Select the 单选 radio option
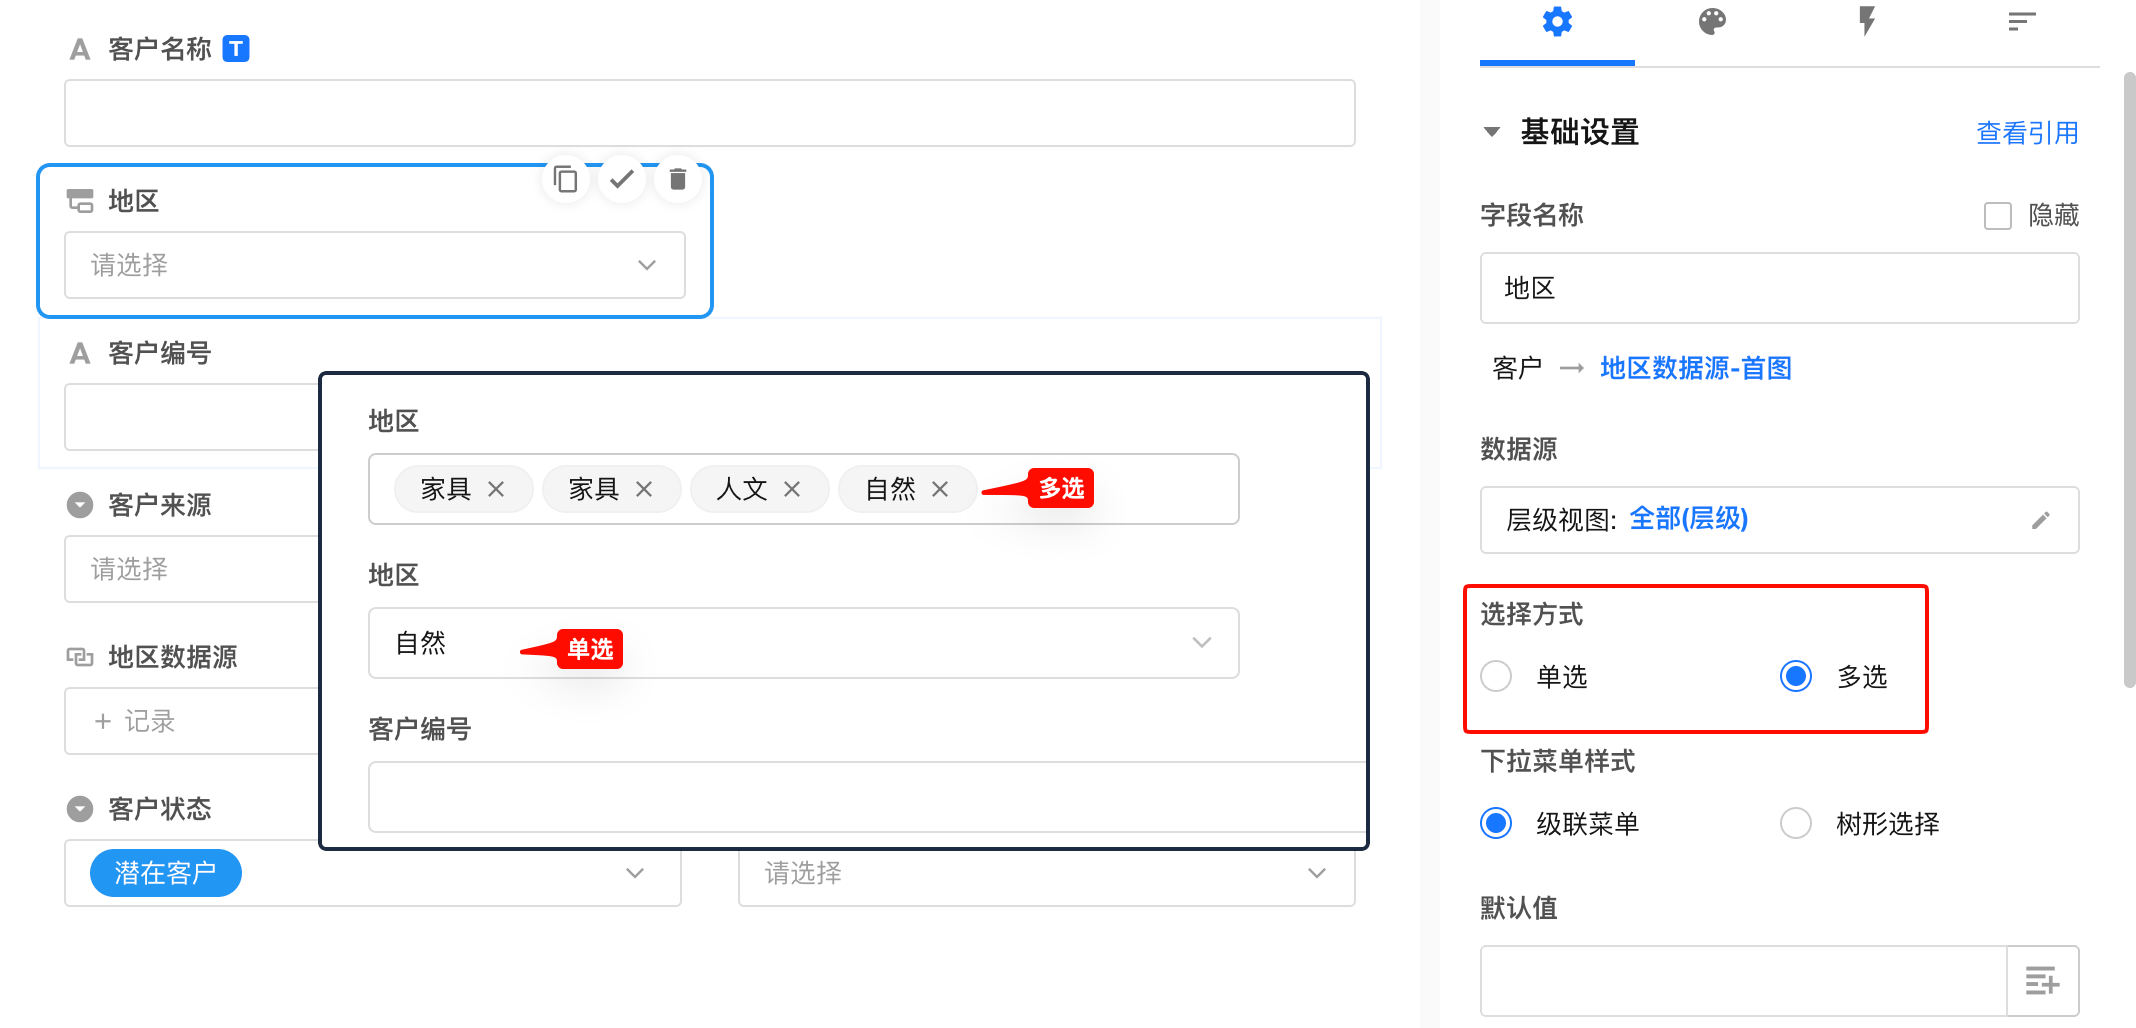The image size is (2136, 1028). click(x=1497, y=677)
